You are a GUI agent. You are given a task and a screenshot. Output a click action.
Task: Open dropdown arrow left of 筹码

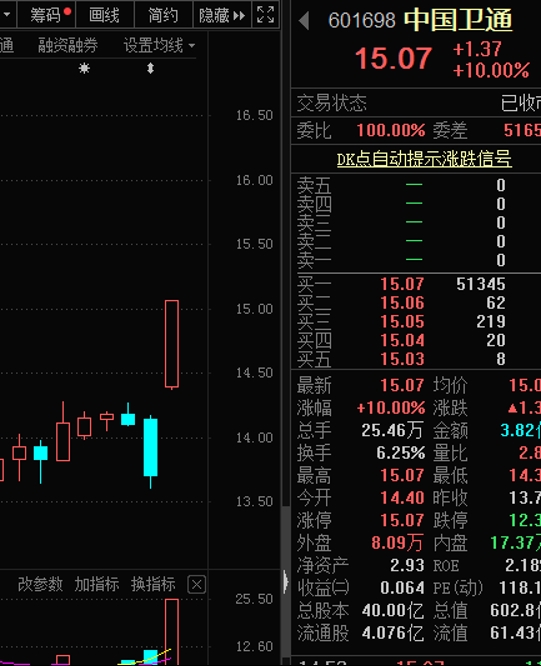7,15
